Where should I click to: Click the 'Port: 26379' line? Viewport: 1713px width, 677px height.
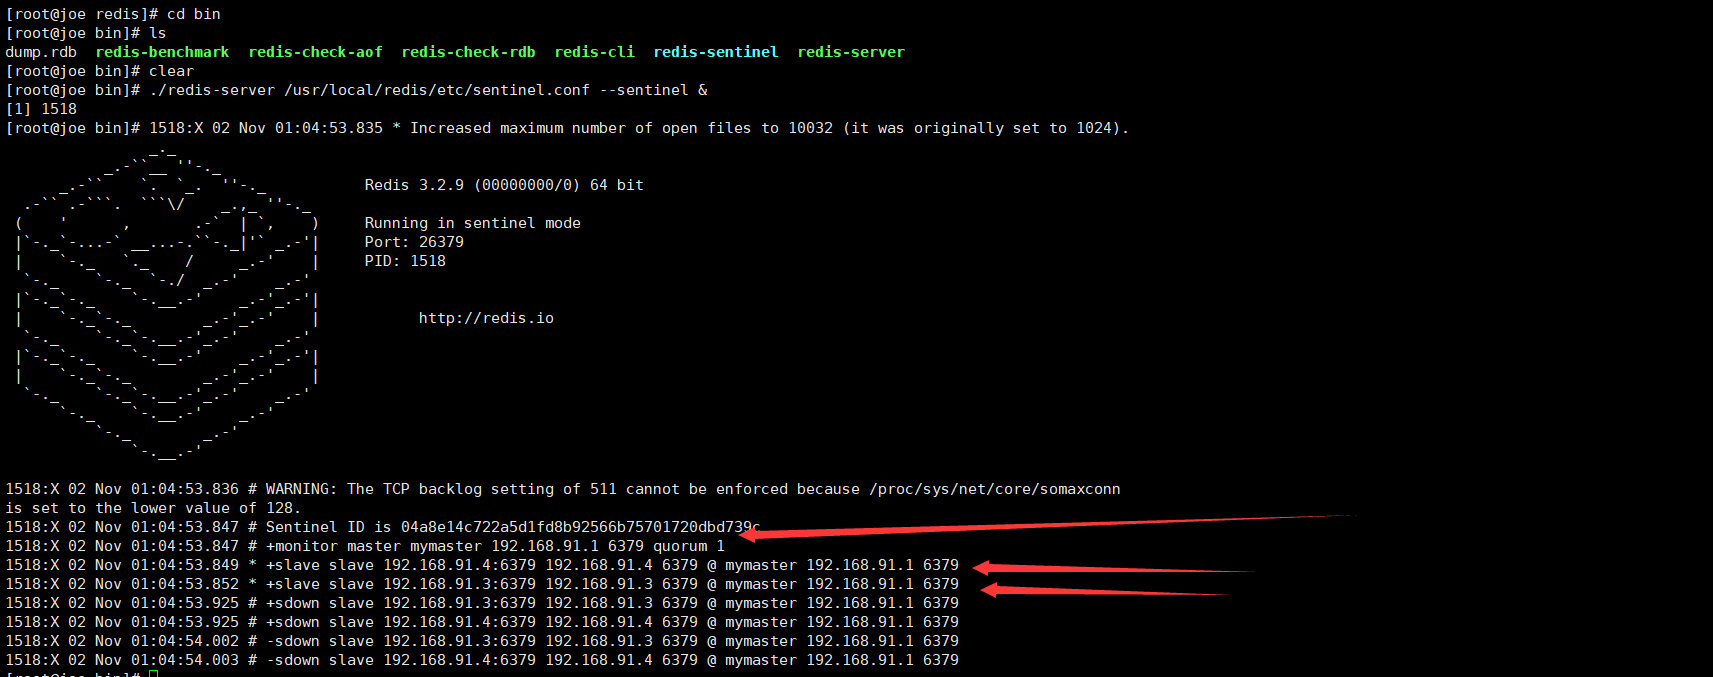coord(414,242)
